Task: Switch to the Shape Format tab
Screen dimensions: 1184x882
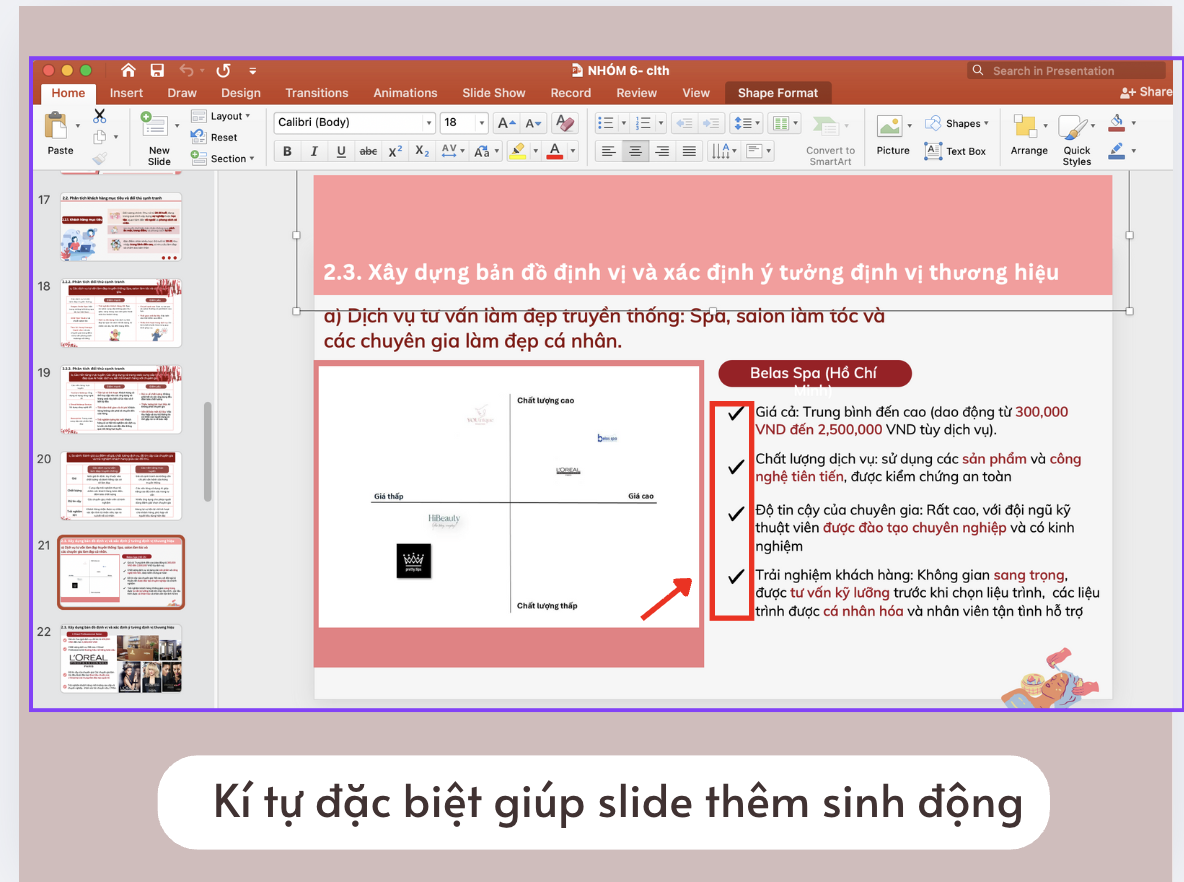Action: [x=778, y=92]
